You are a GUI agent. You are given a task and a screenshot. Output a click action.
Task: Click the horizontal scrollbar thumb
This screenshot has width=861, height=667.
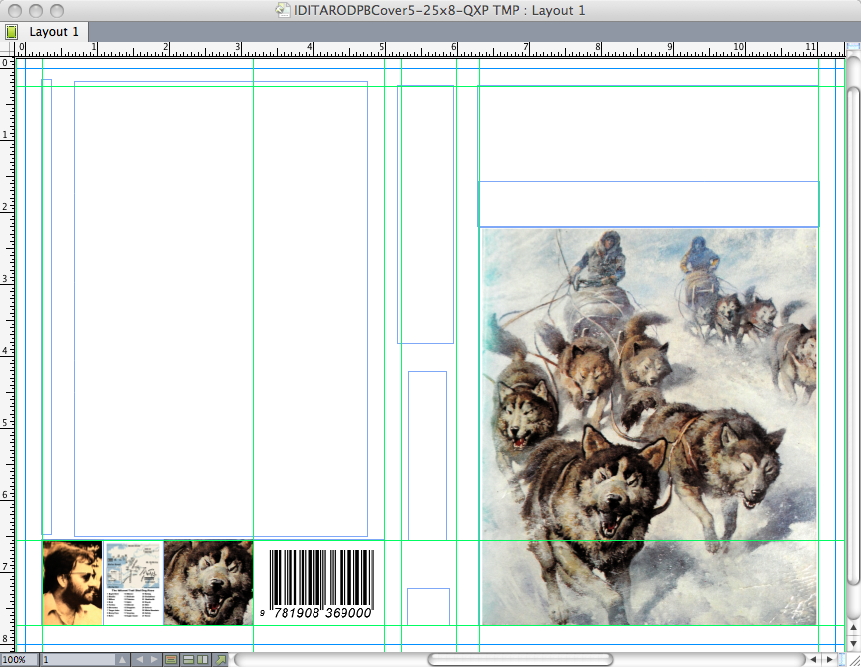point(520,659)
